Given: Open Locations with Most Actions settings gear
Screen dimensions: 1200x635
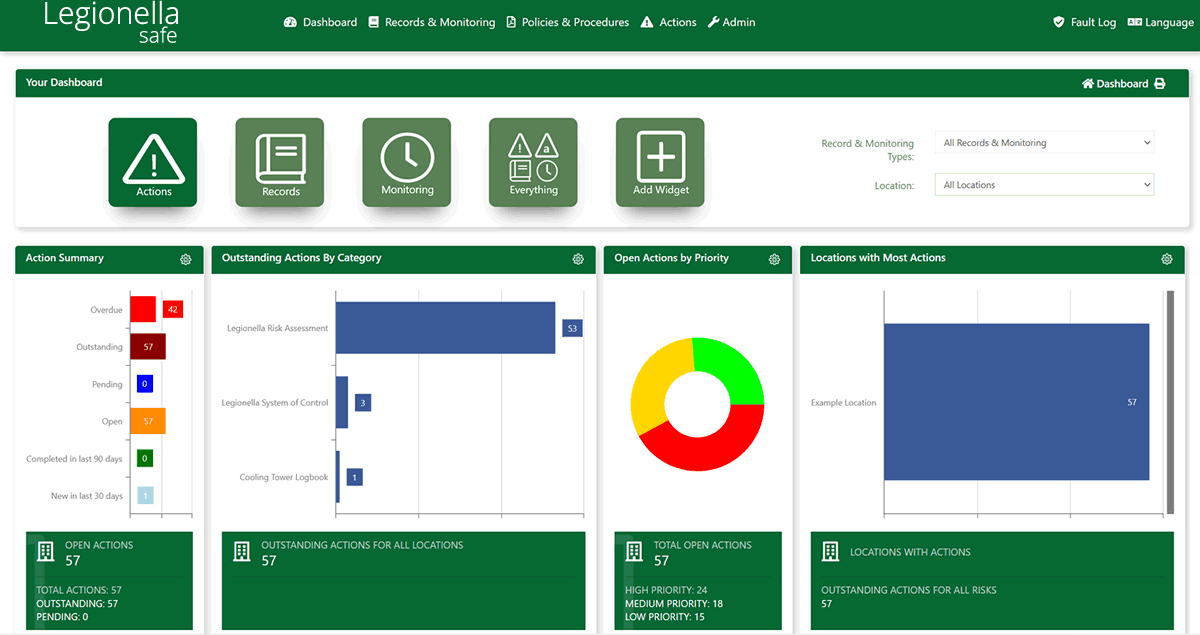Looking at the screenshot, I should [x=1166, y=259].
